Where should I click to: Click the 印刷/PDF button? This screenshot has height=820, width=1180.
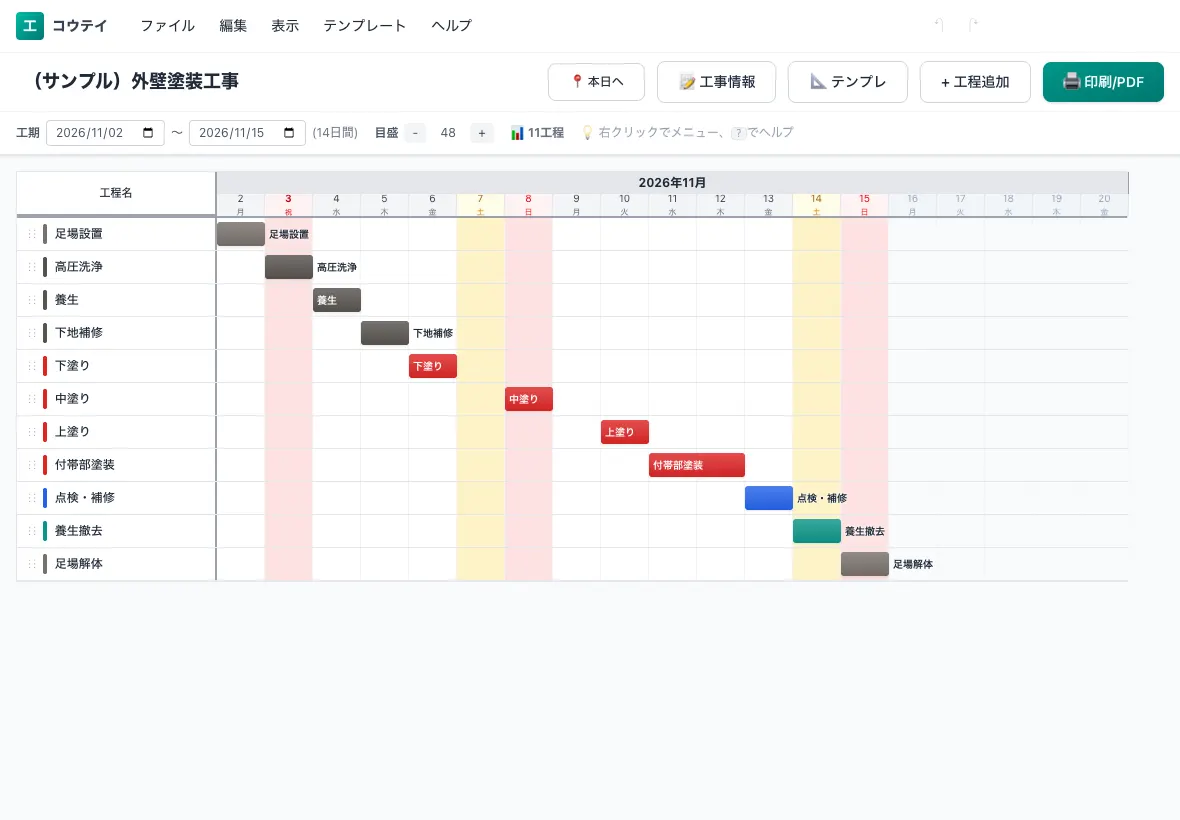[x=1103, y=82]
